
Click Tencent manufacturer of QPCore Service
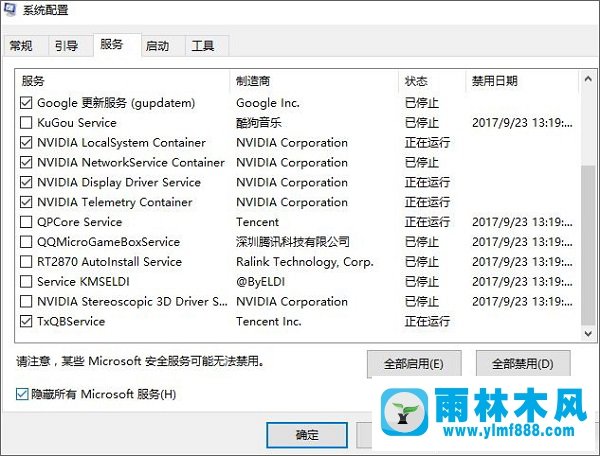click(x=258, y=222)
